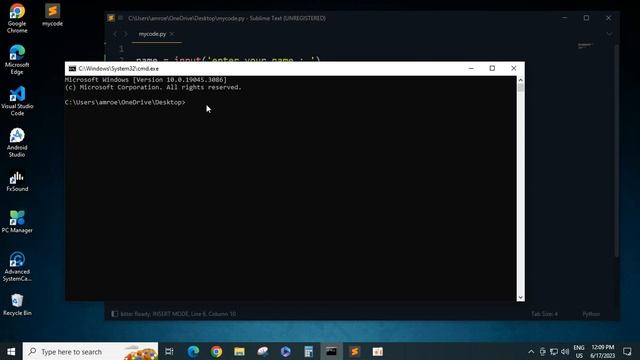
Task: Click the taskbar search box
Action: point(90,351)
